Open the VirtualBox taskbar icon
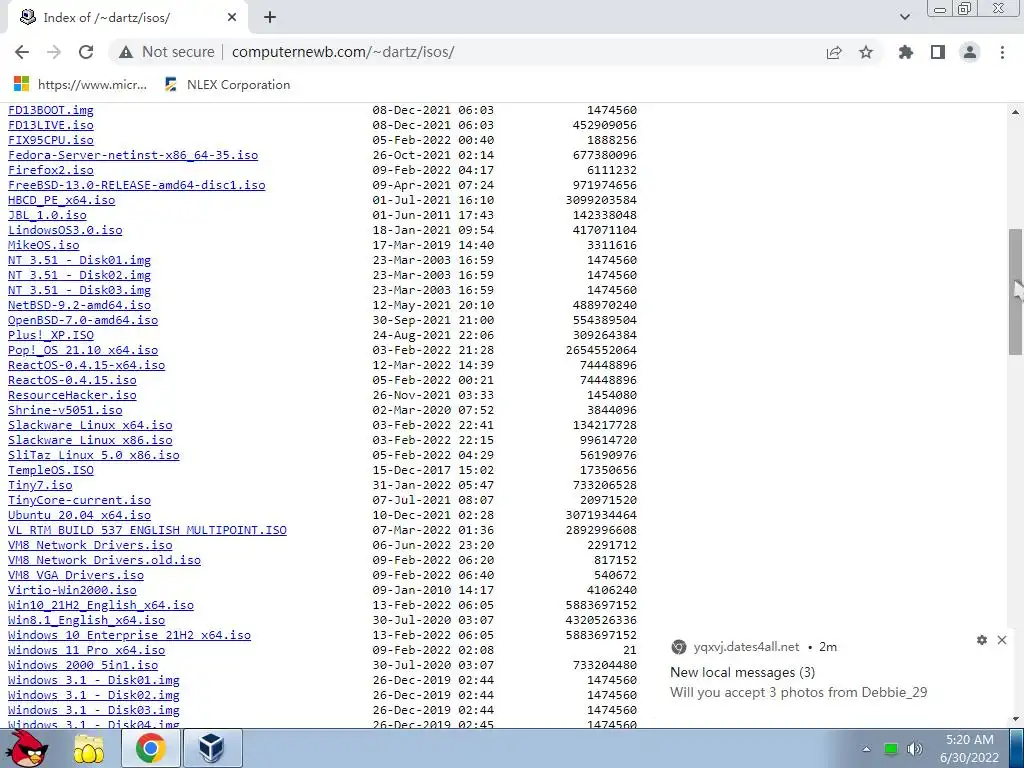Screen dimensions: 1024x768 pos(212,748)
